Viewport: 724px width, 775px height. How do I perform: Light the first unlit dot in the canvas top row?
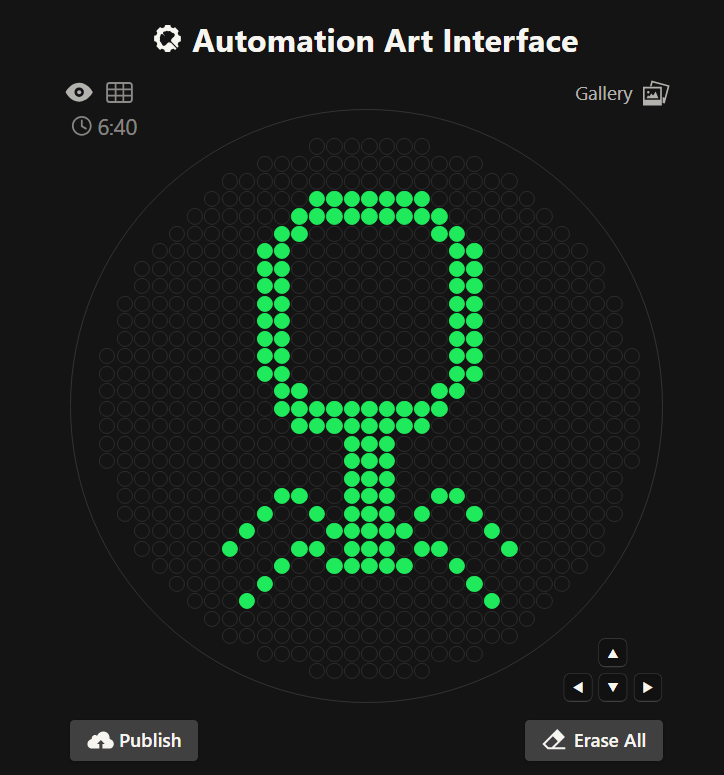tap(317, 146)
